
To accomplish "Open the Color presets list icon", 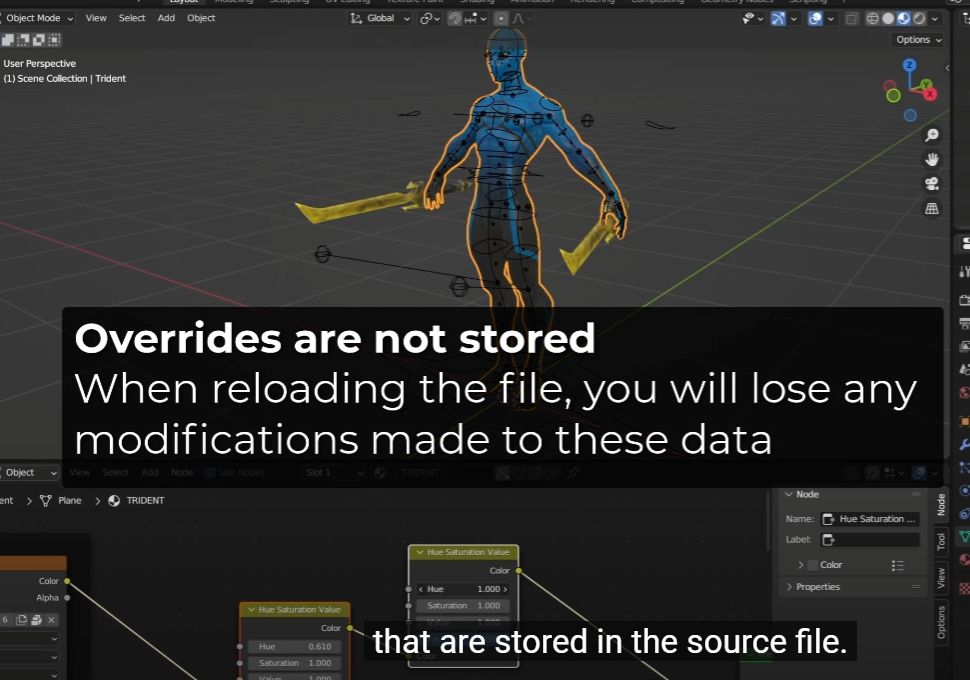I will 898,565.
